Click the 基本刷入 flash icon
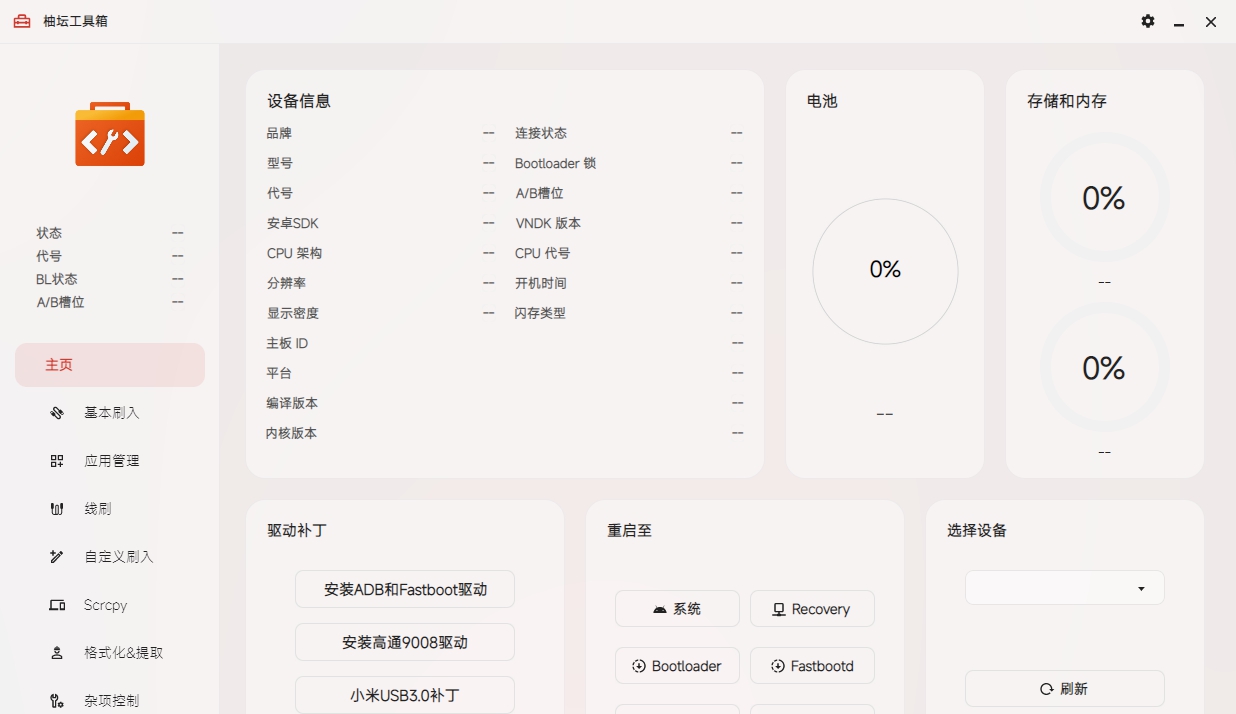1236x714 pixels. tap(57, 413)
